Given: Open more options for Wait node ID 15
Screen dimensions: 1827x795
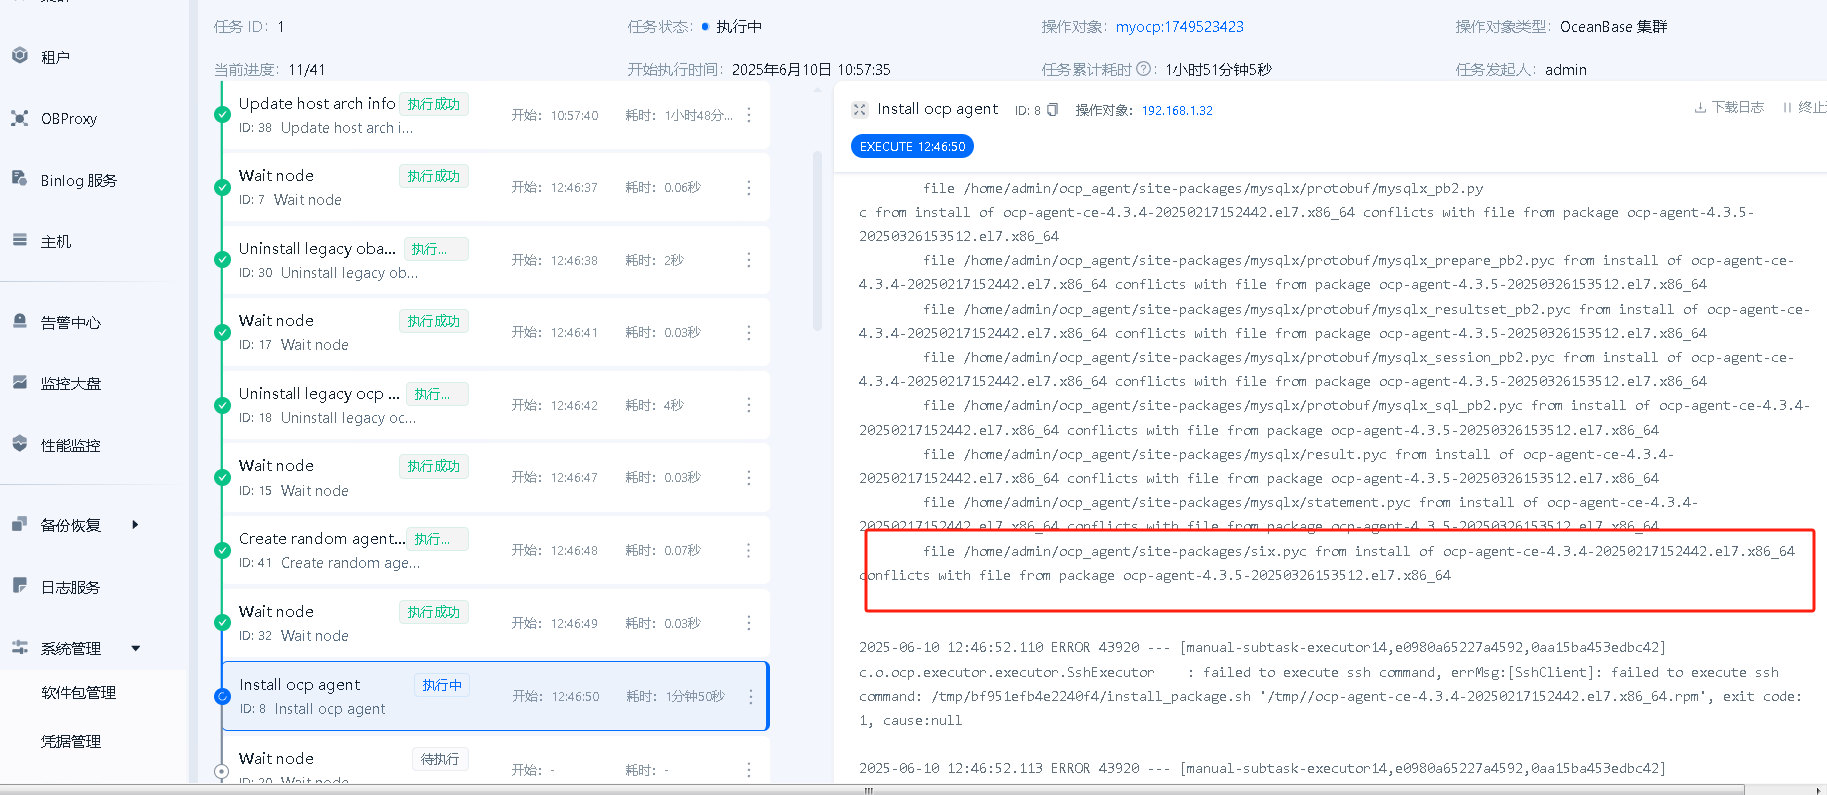Looking at the screenshot, I should (x=749, y=478).
